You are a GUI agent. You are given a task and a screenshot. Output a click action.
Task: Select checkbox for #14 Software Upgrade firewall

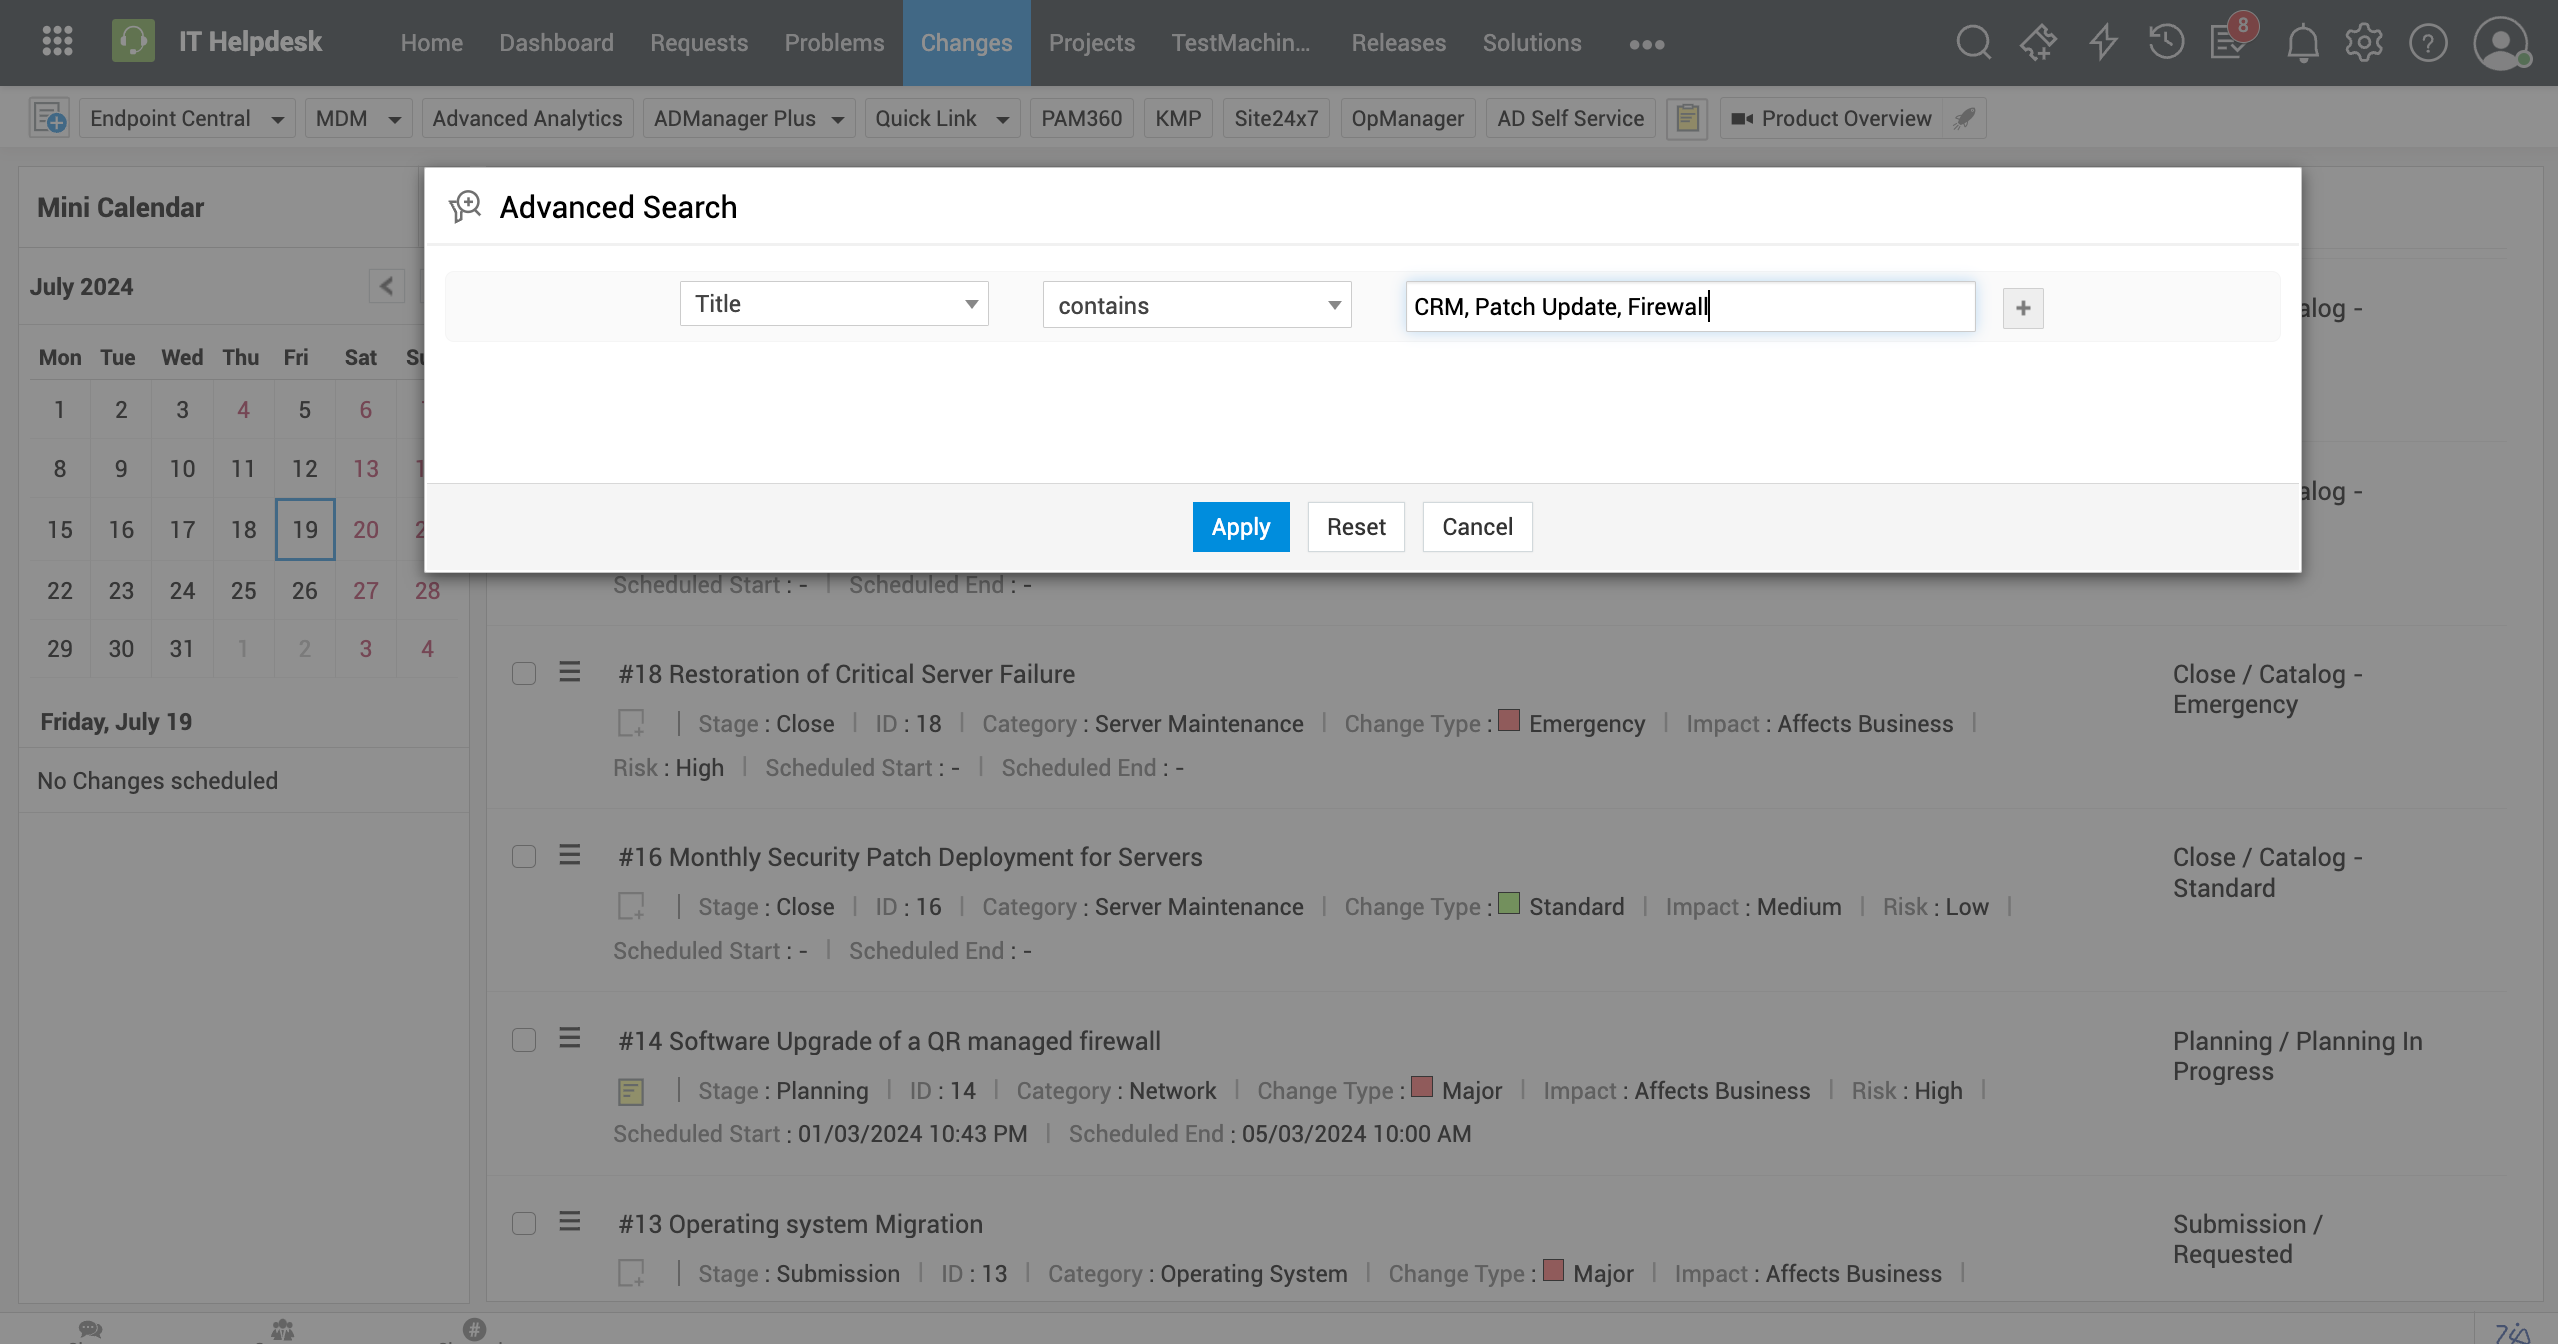(524, 1040)
